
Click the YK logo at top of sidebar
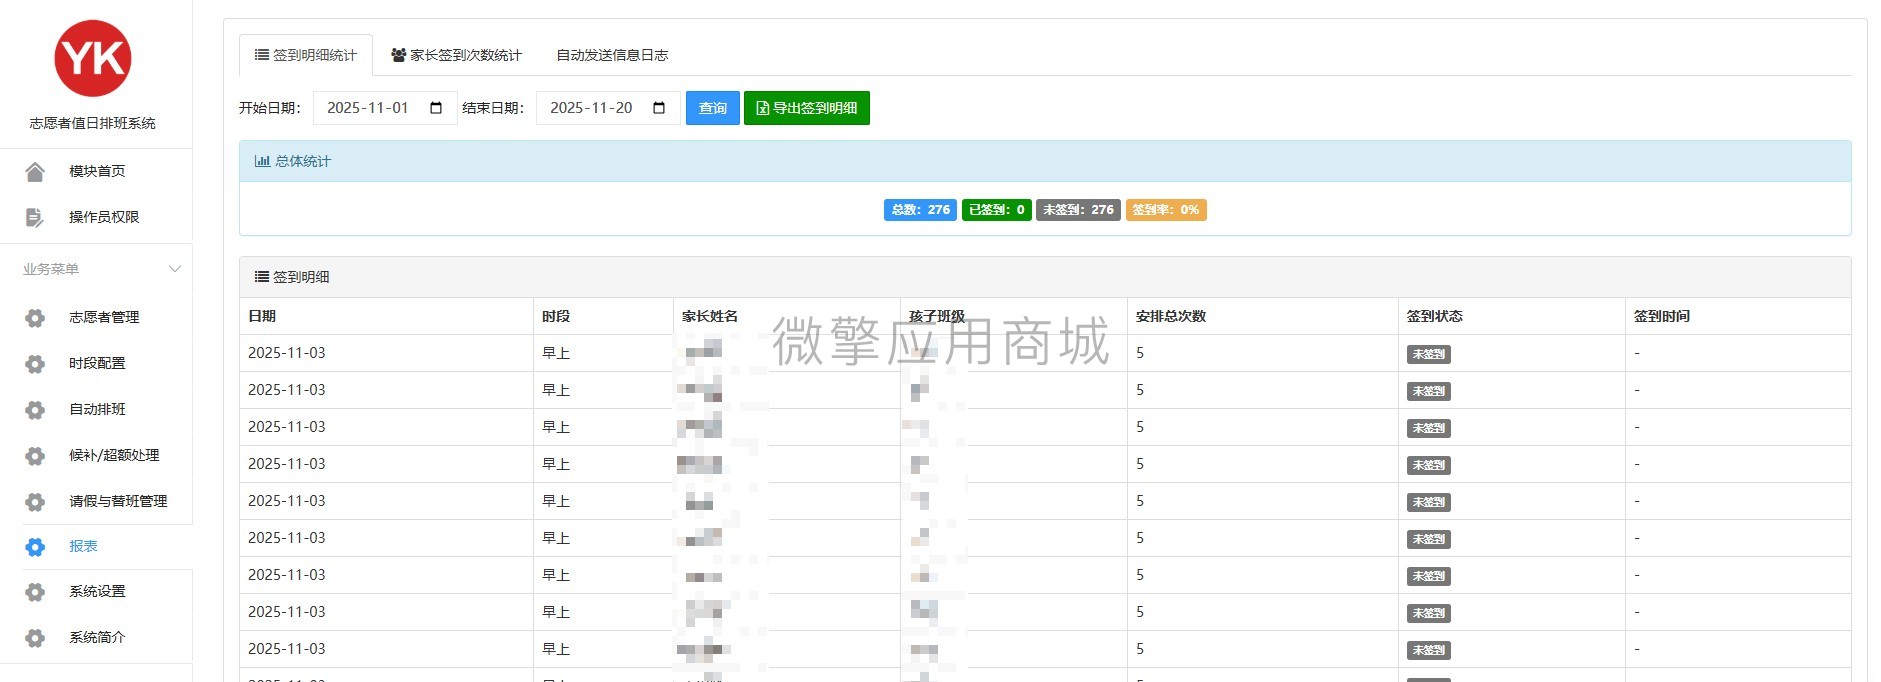coord(93,58)
